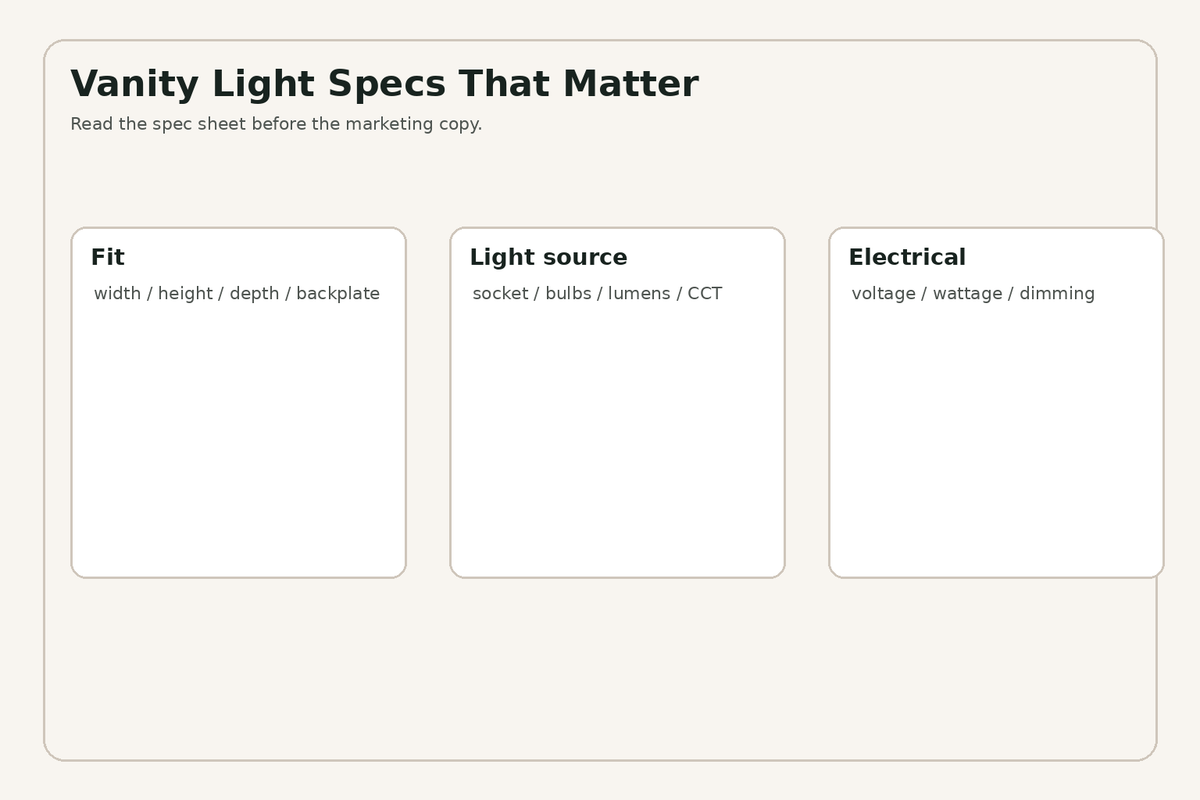Click the voltage spec text
Viewport: 1200px width, 800px height.
coord(883,294)
